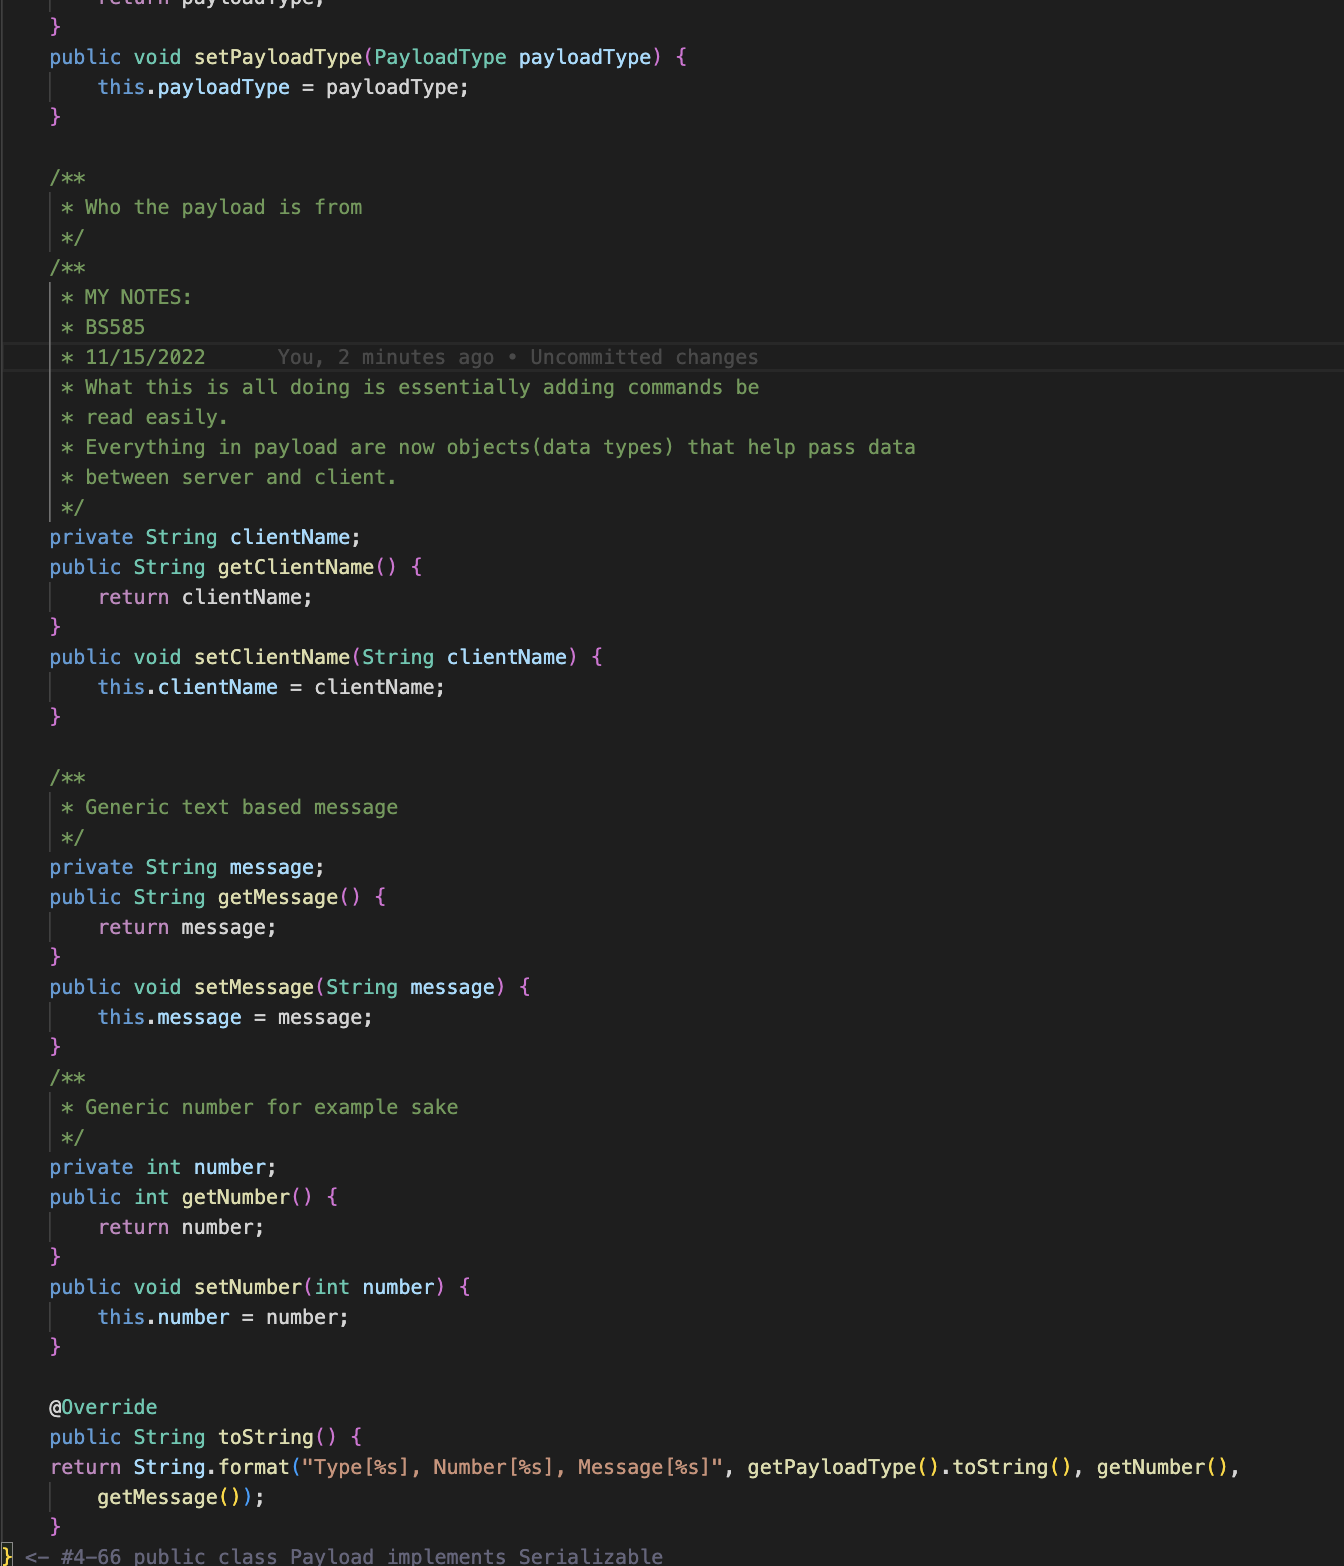Click the String.format call
The width and height of the screenshot is (1344, 1566).
pyautogui.click(x=211, y=1467)
